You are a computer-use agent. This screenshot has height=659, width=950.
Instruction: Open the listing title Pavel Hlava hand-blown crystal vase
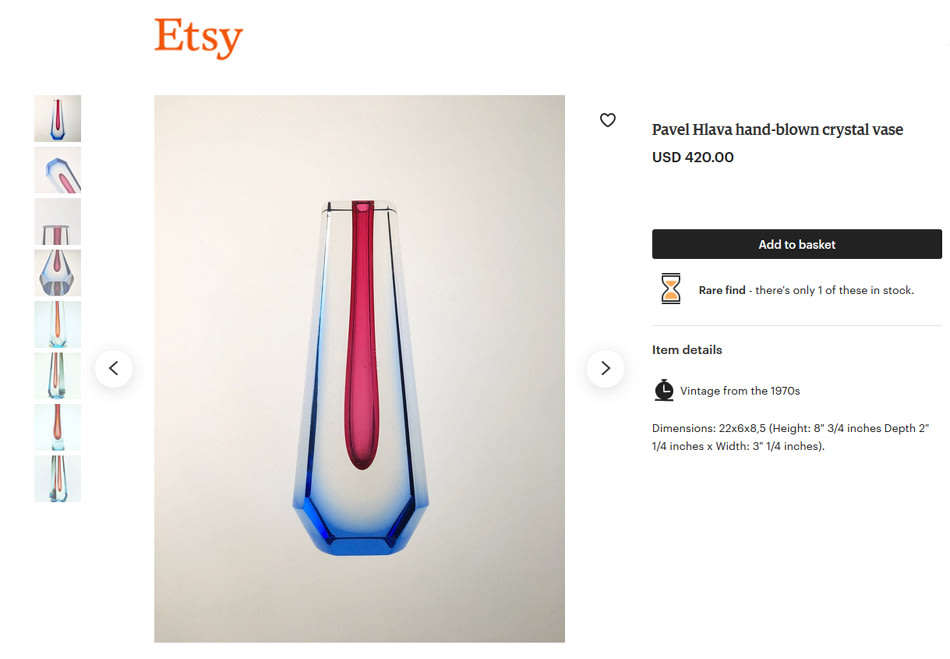tap(777, 129)
